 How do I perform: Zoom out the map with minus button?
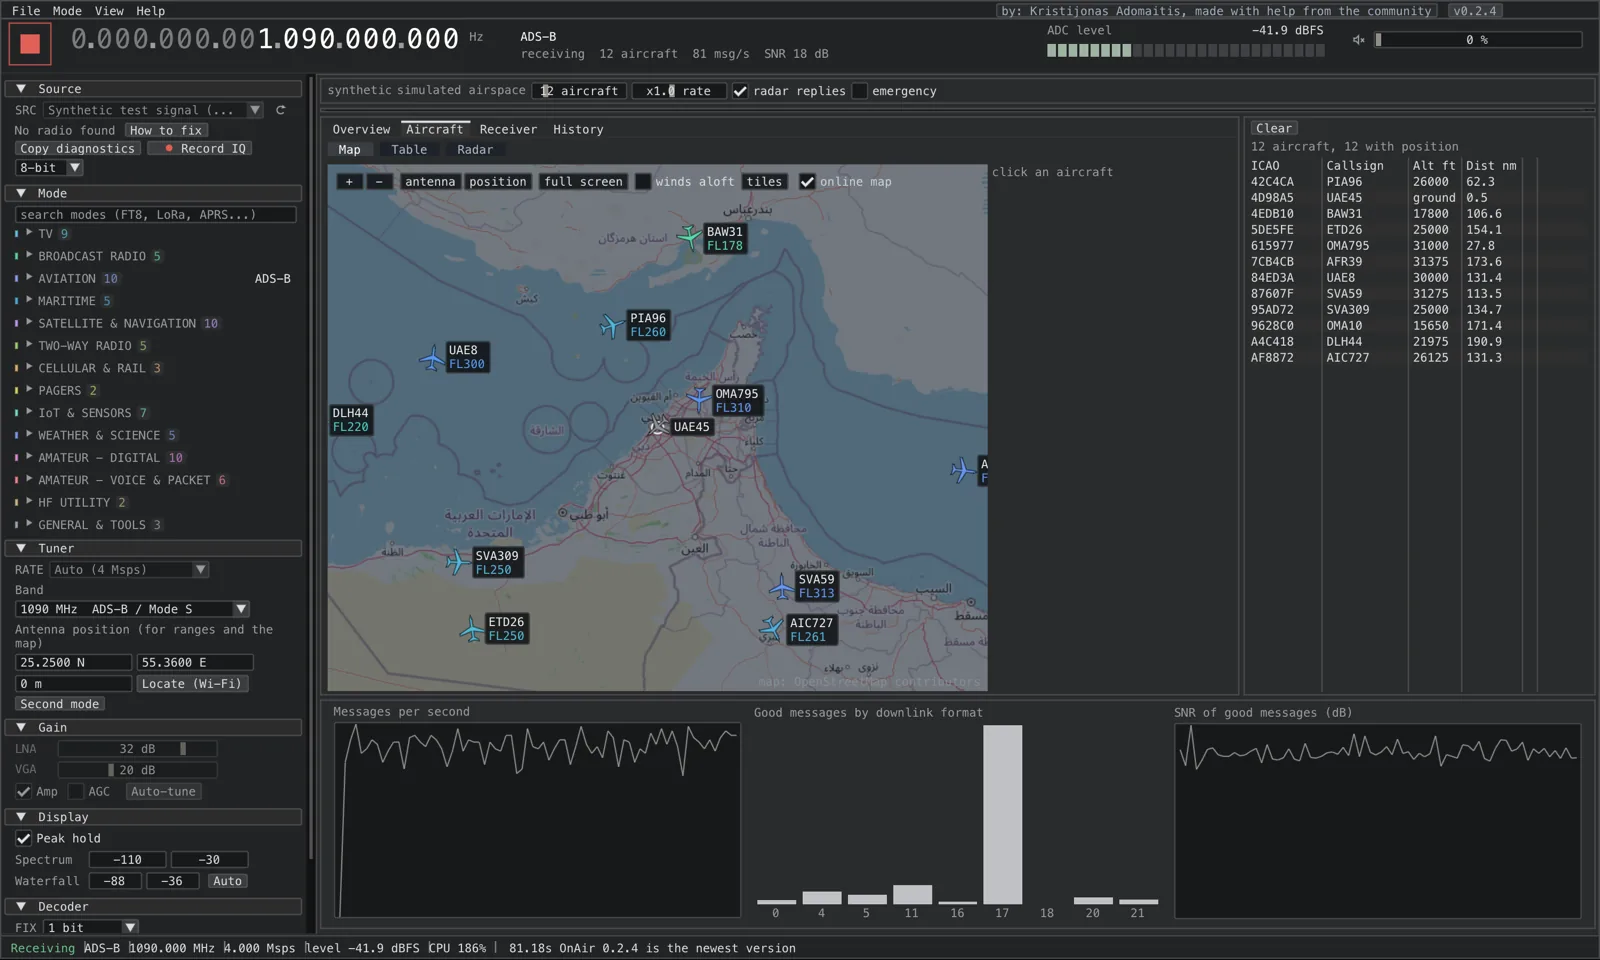click(x=379, y=181)
